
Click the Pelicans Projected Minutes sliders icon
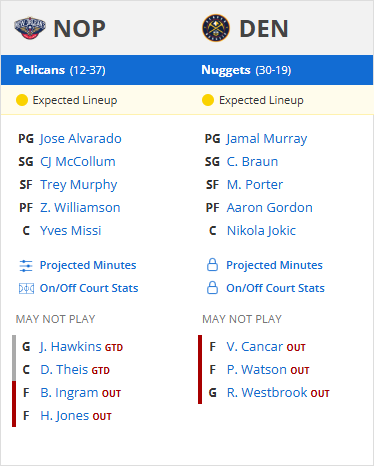point(26,266)
